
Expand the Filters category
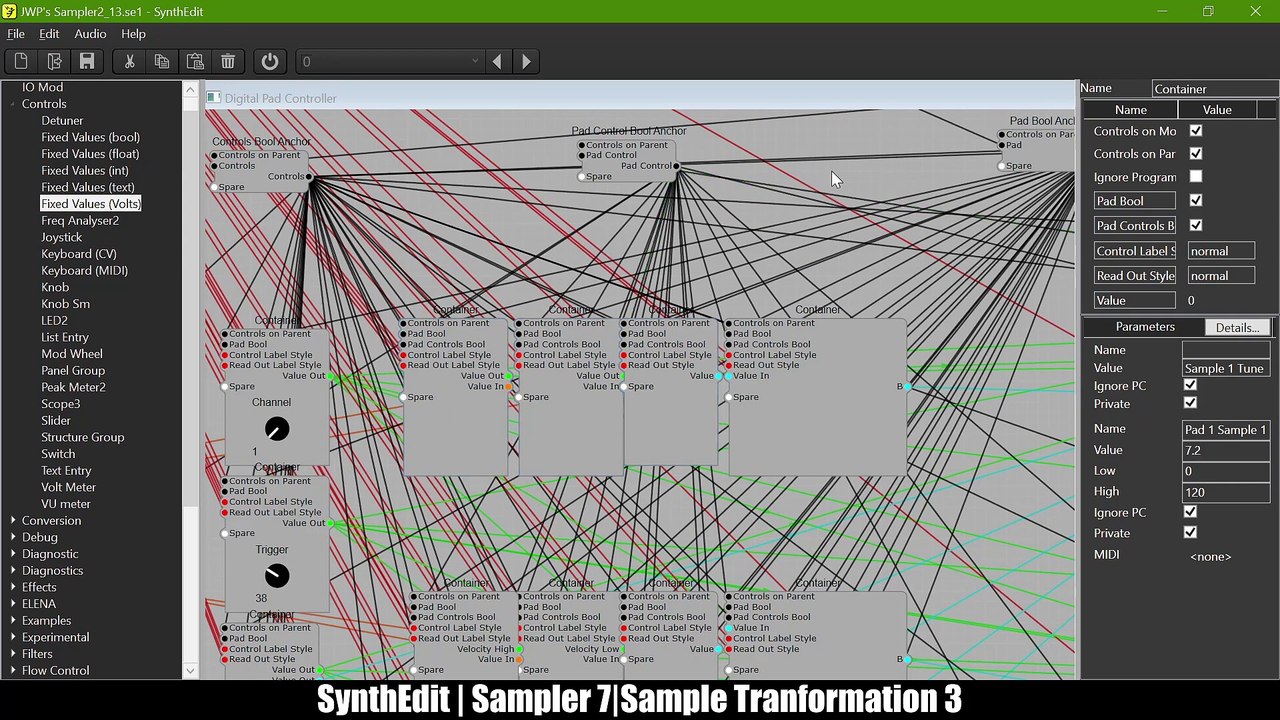(x=13, y=654)
